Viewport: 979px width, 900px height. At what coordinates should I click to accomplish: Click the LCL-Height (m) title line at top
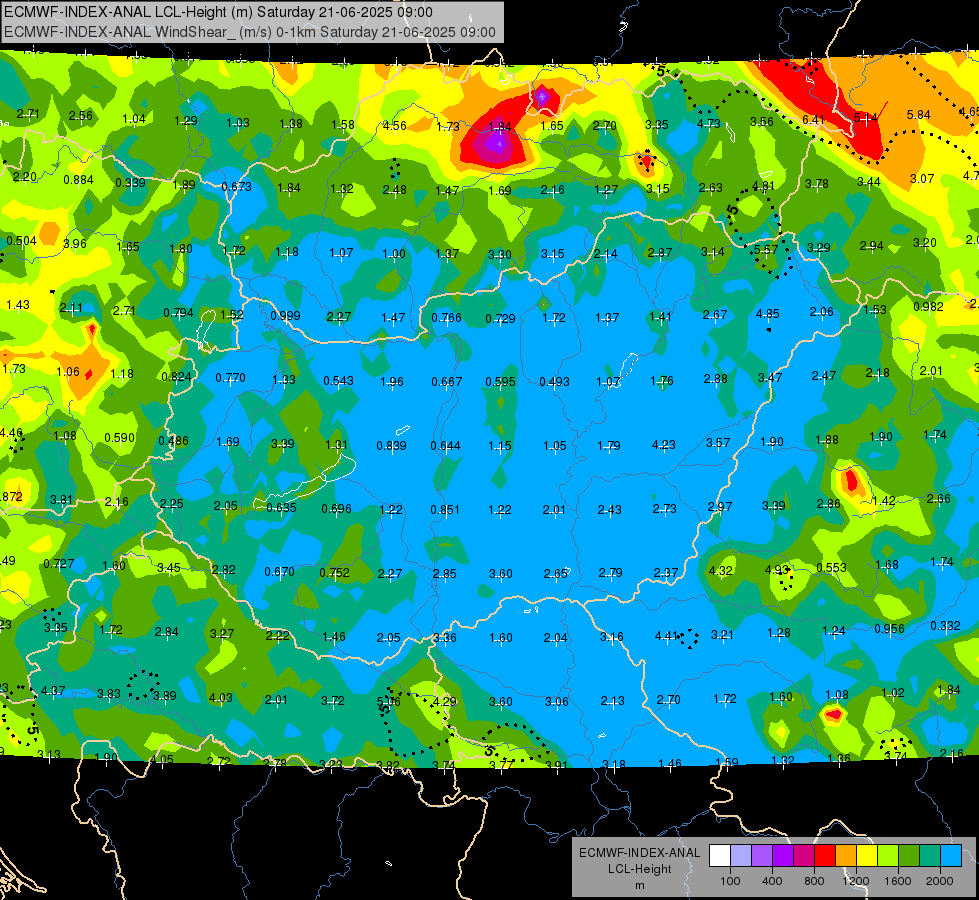pyautogui.click(x=218, y=12)
